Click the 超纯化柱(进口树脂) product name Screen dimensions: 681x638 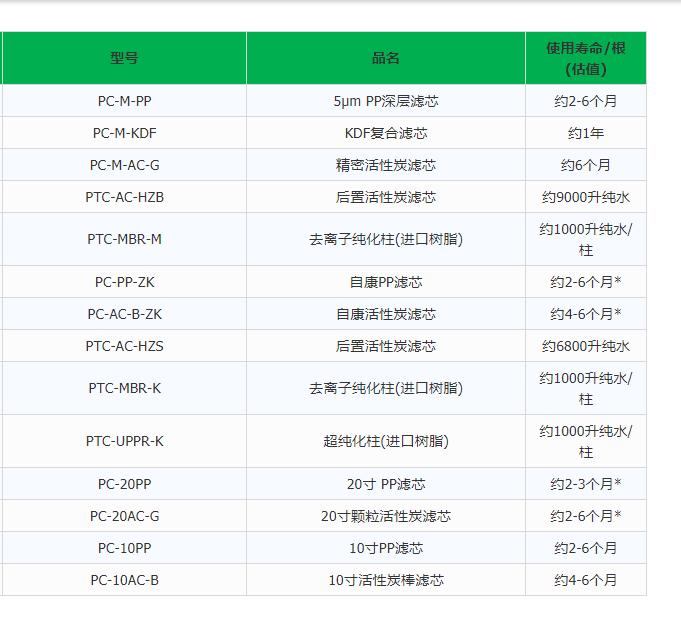pyautogui.click(x=386, y=441)
